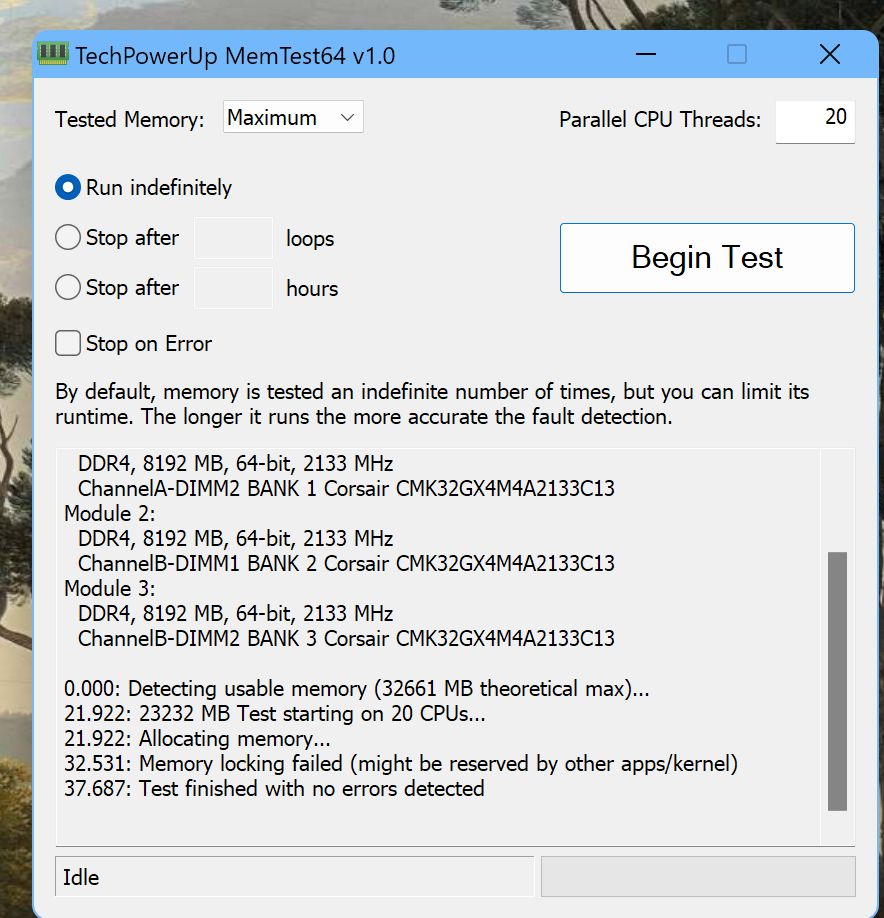
Task: Click 'Test finished with no errors detected' line
Action: pyautogui.click(x=274, y=789)
